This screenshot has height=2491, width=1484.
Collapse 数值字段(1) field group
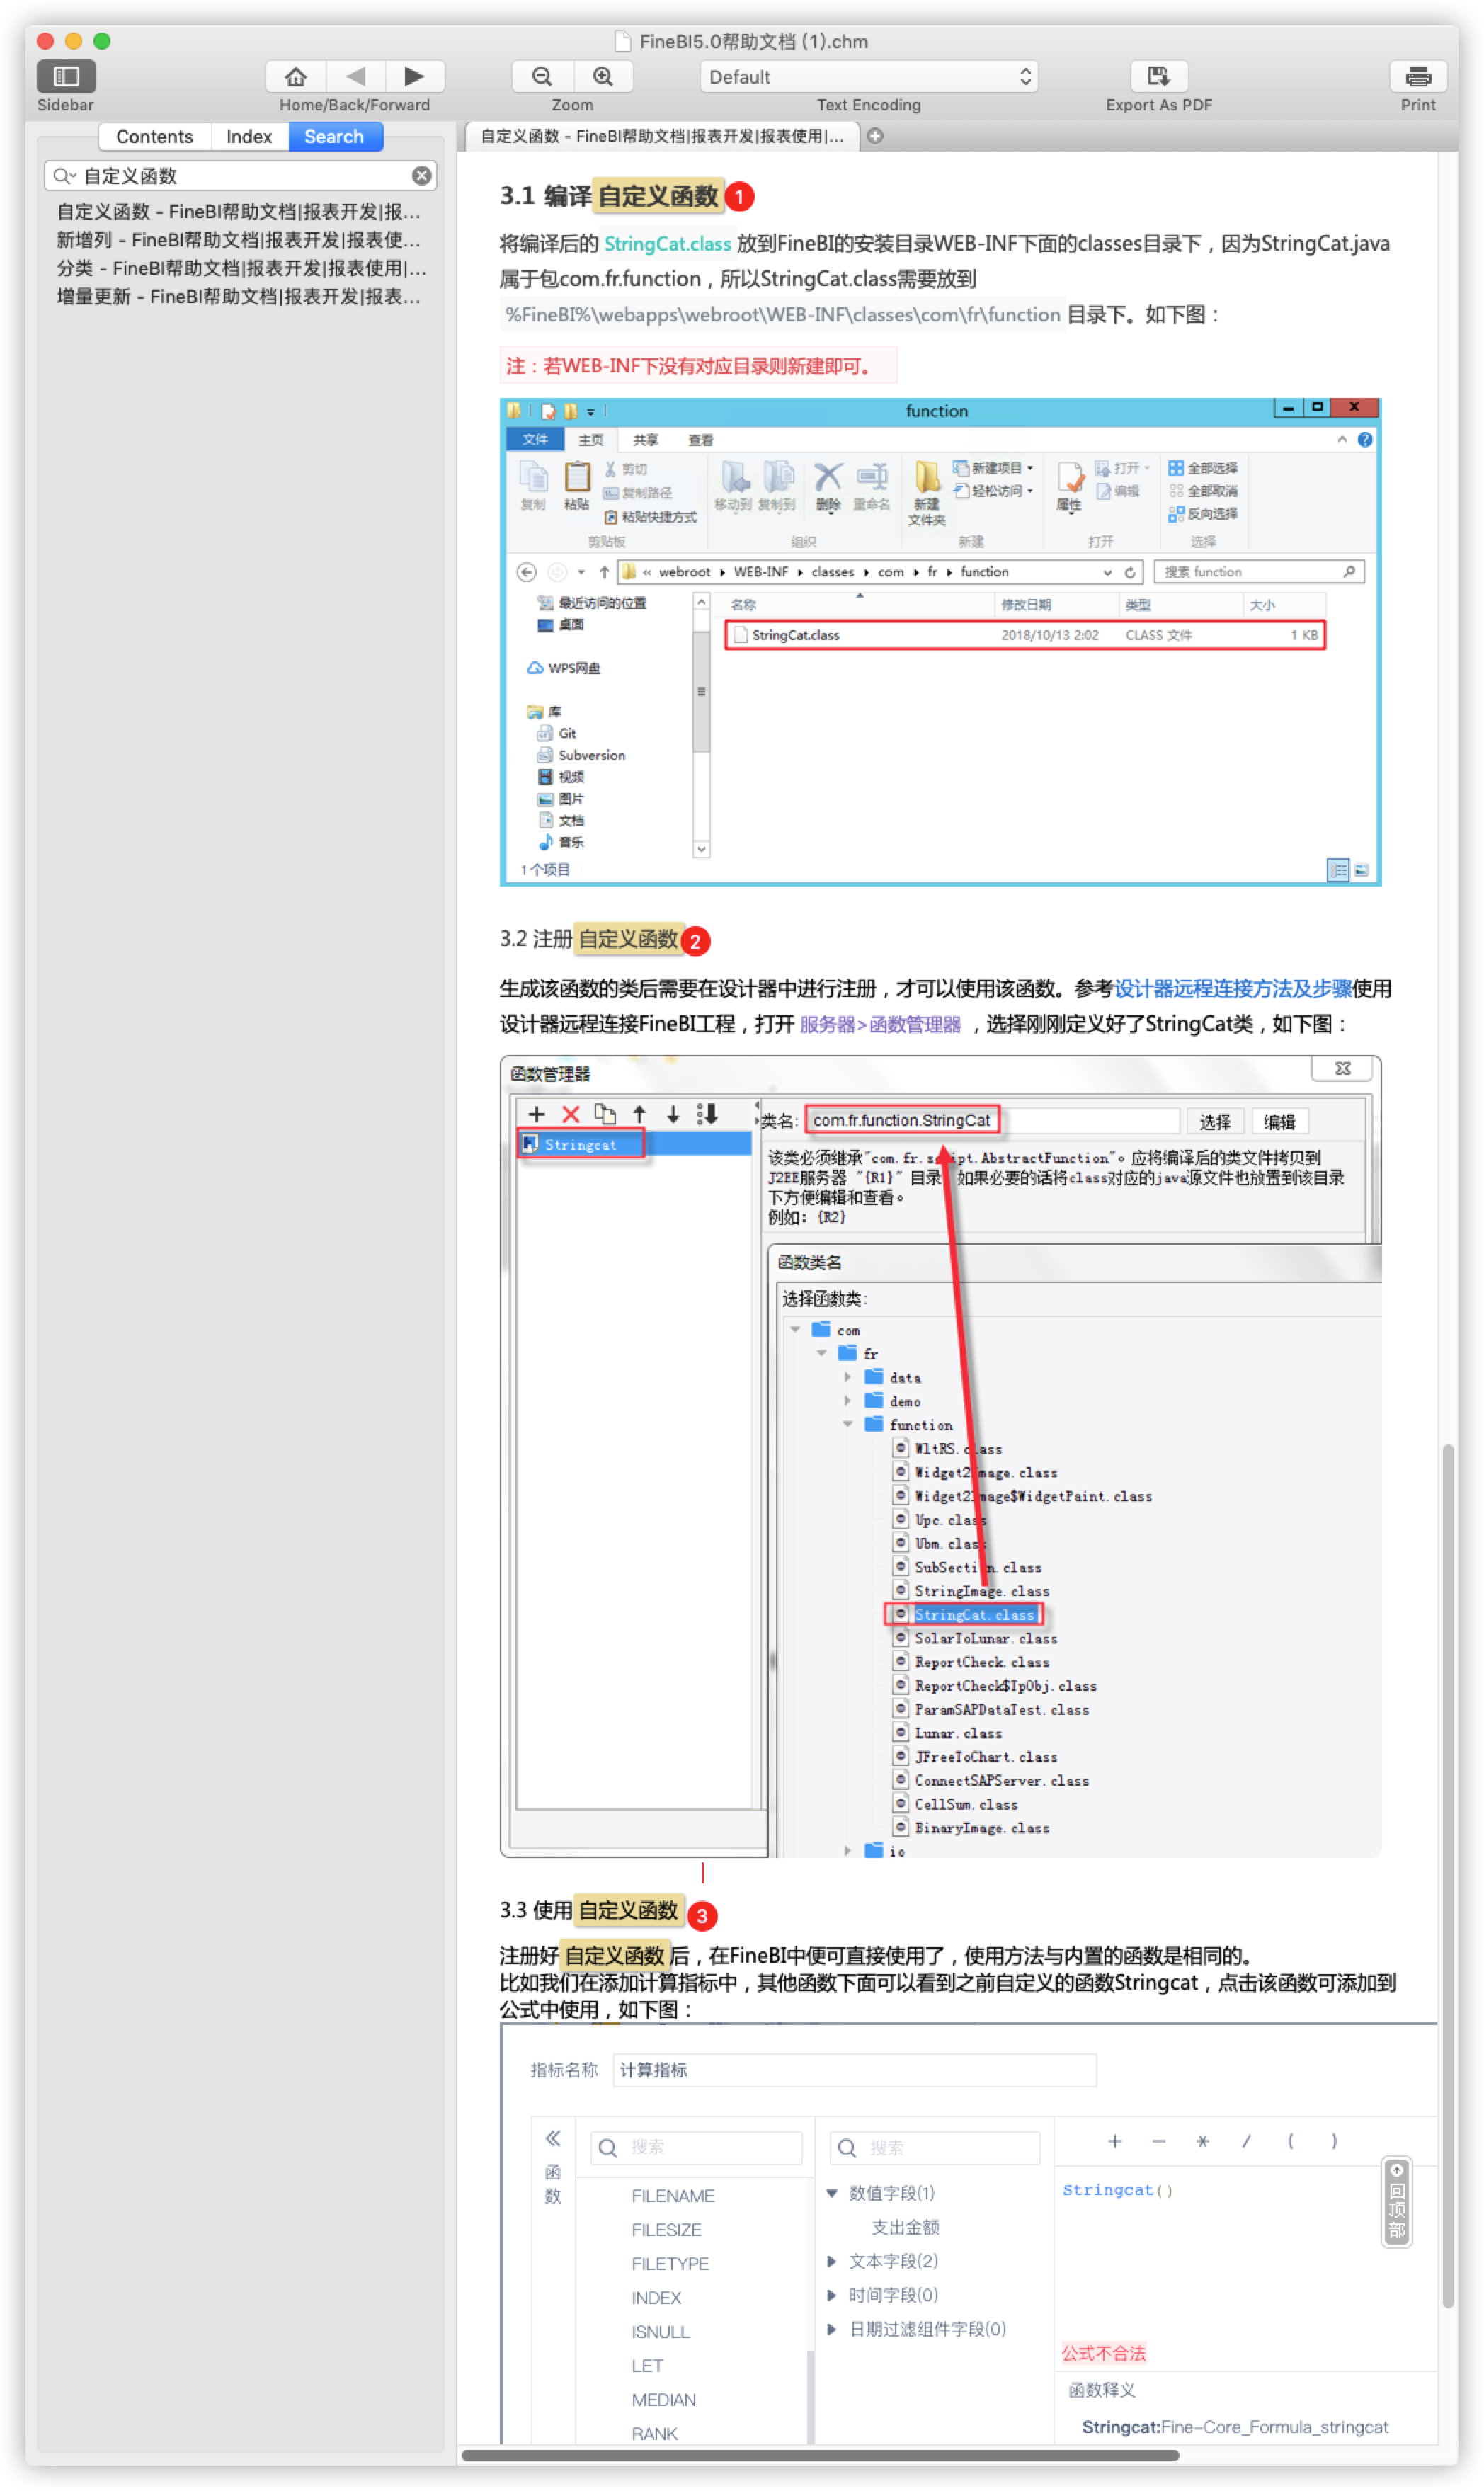[831, 2193]
